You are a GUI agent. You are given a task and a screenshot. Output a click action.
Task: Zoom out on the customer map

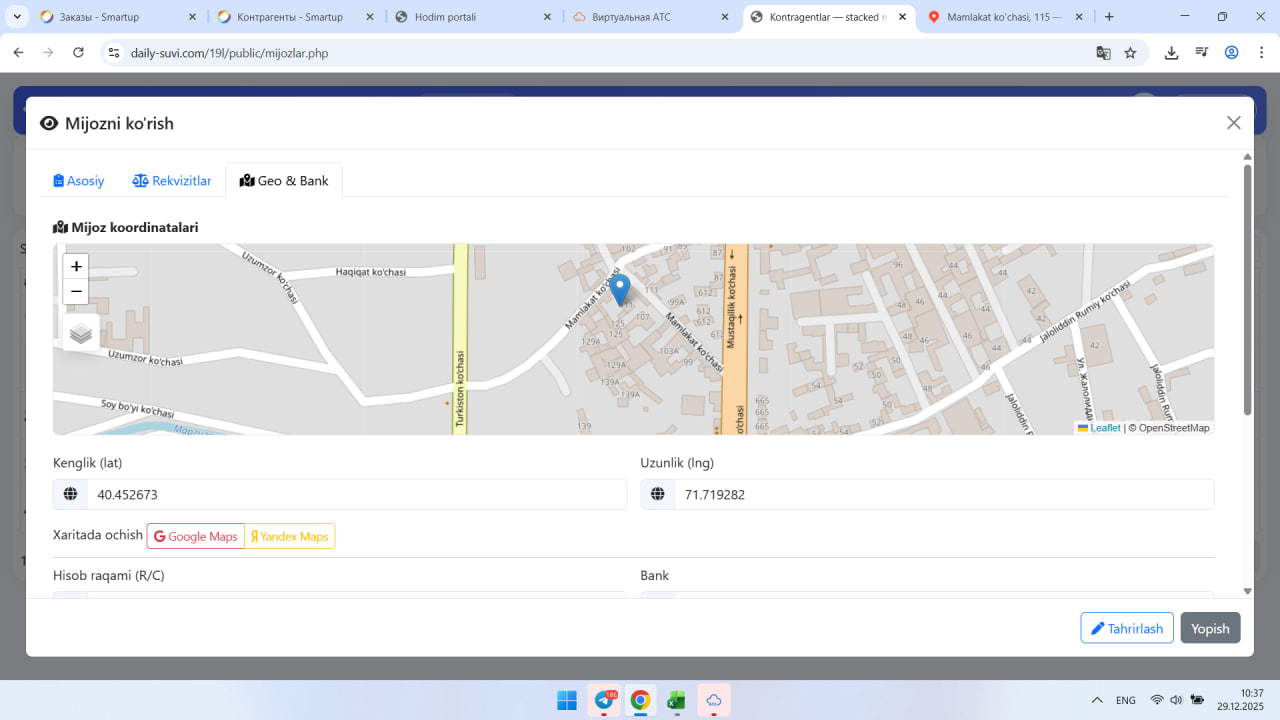coord(76,292)
